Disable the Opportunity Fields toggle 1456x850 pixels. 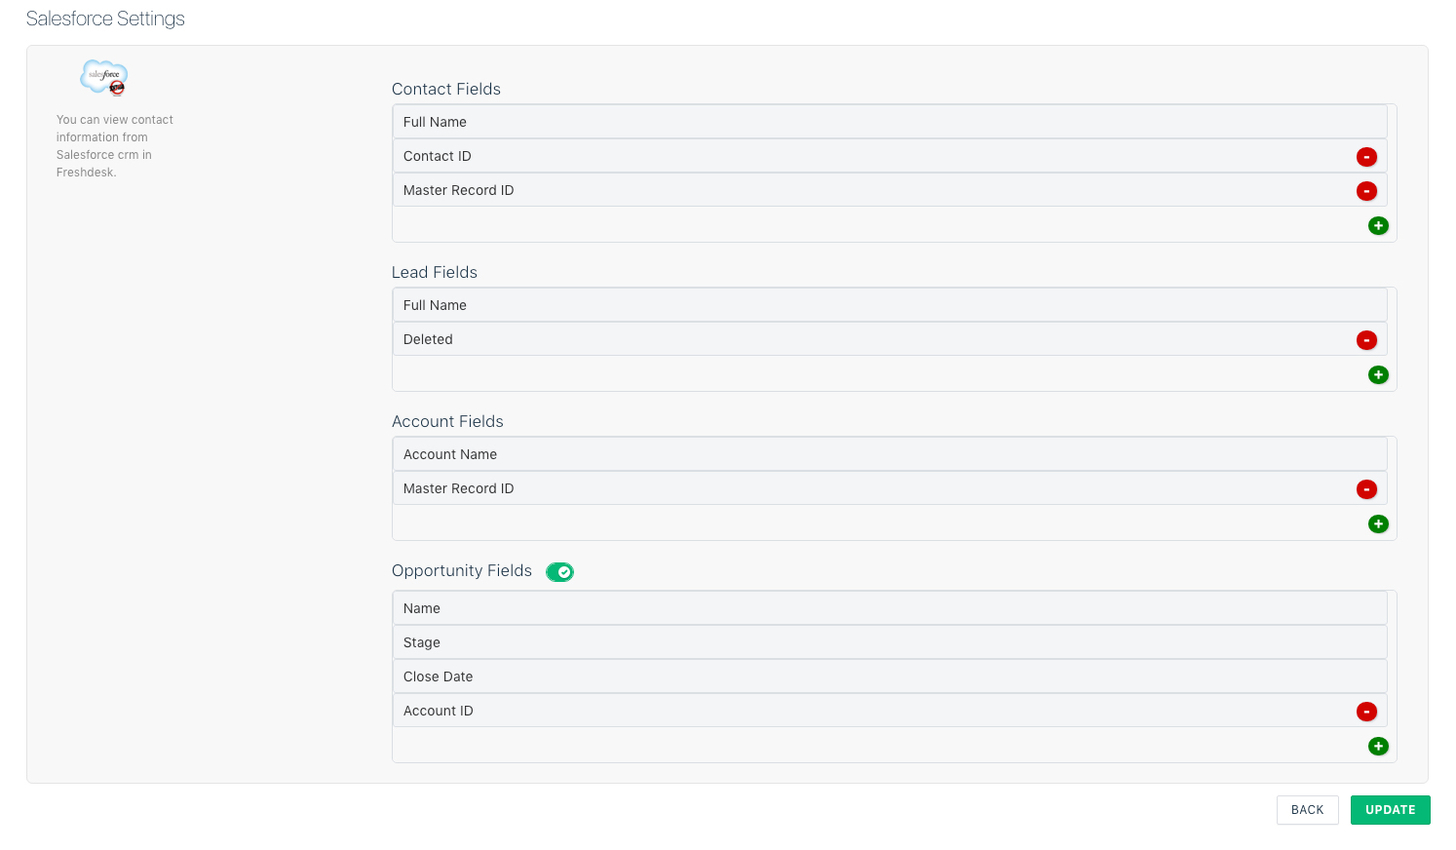[559, 571]
